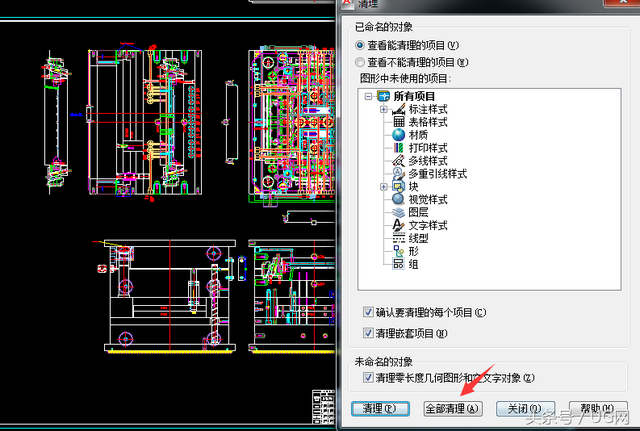Select 标注样式 text in the tree
The width and height of the screenshot is (640, 431).
428,109
